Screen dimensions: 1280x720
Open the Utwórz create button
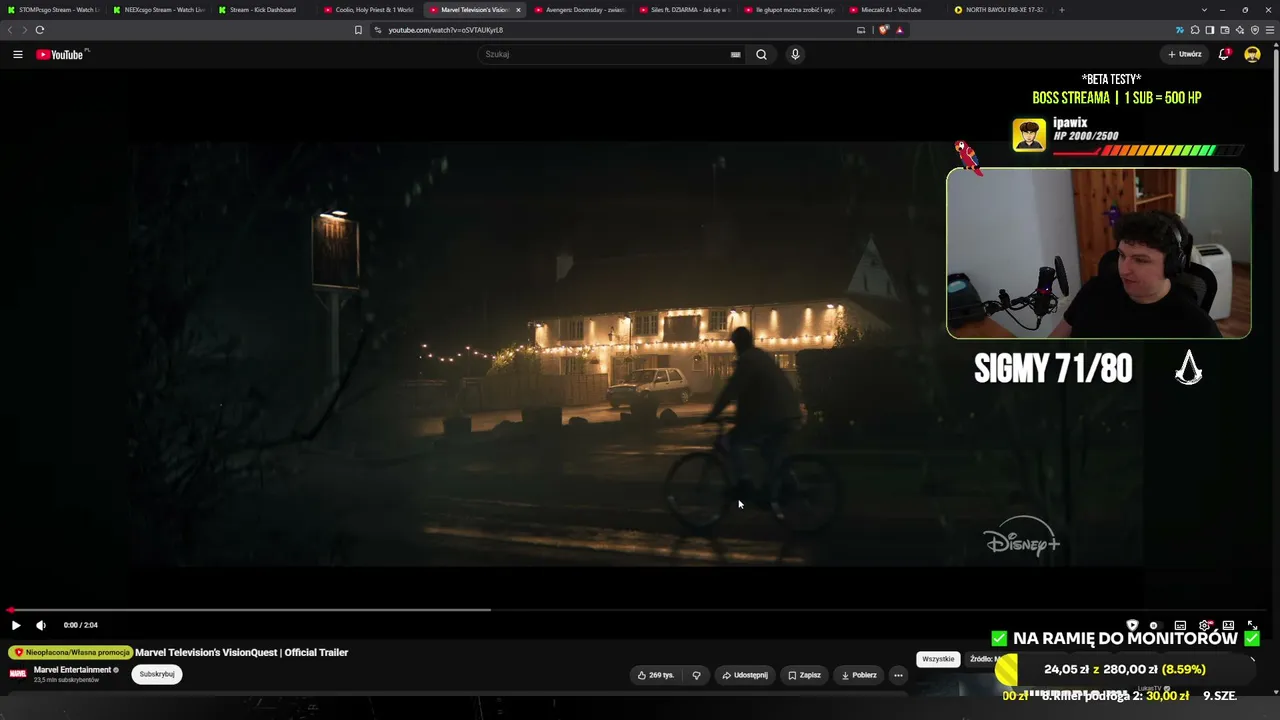click(1184, 54)
